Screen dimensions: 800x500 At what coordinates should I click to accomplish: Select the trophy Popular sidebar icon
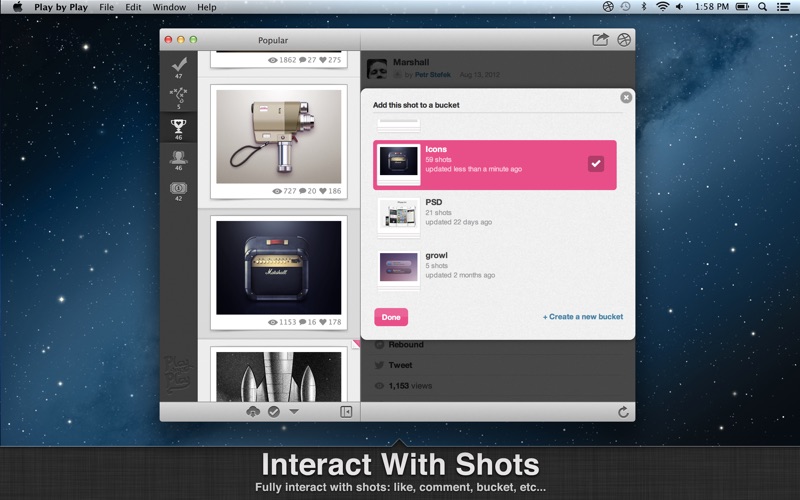point(179,126)
